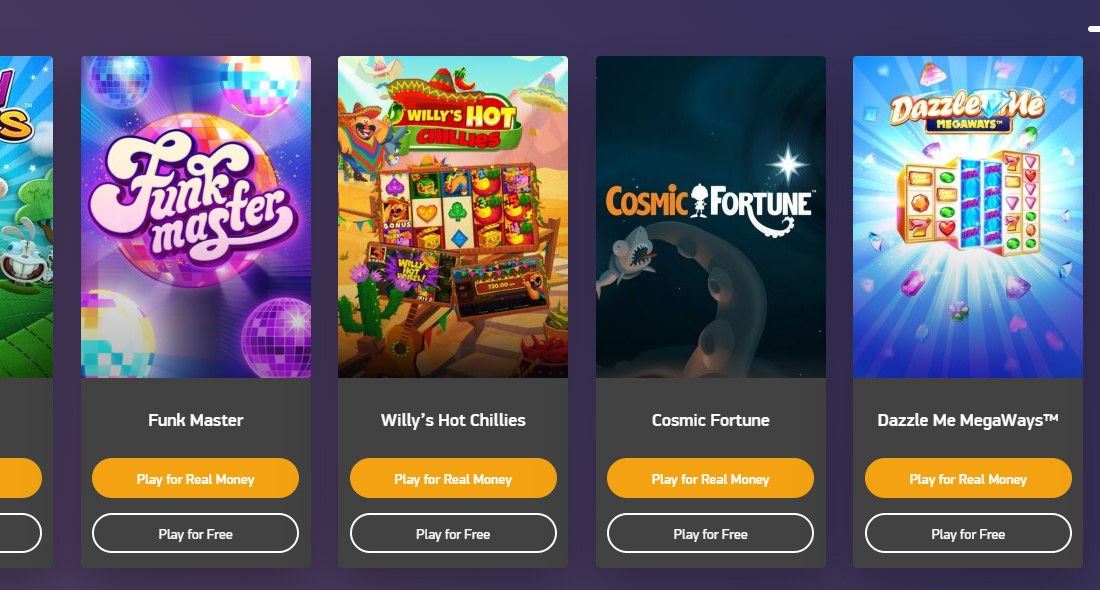
Task: Click the white indicator at top right corner
Action: pyautogui.click(x=1094, y=29)
